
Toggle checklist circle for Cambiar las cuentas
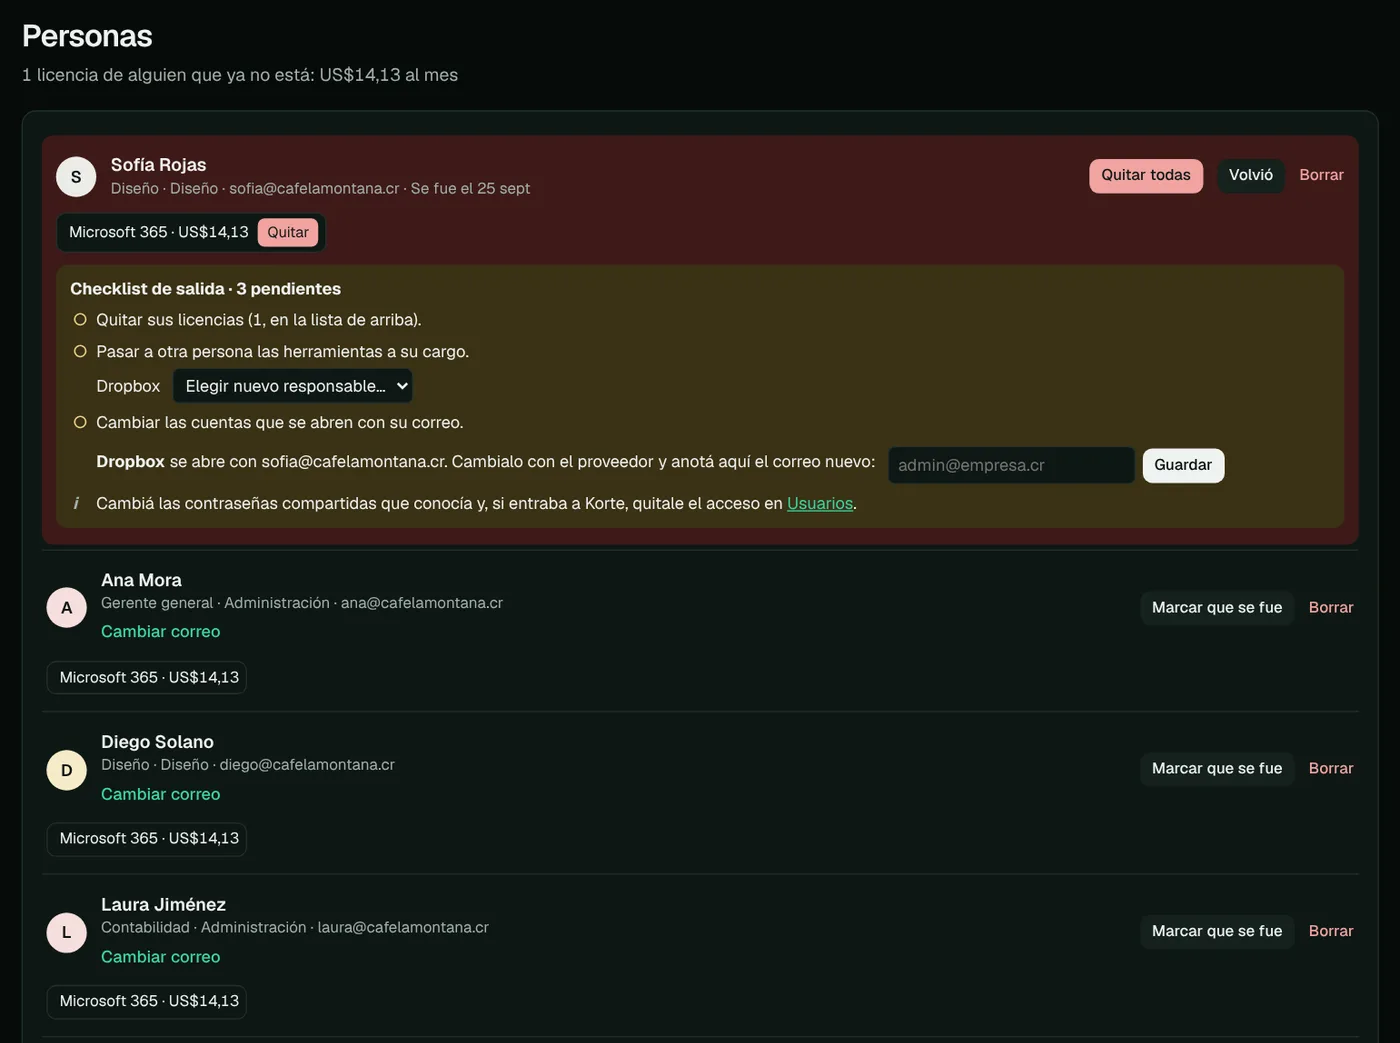tap(80, 422)
